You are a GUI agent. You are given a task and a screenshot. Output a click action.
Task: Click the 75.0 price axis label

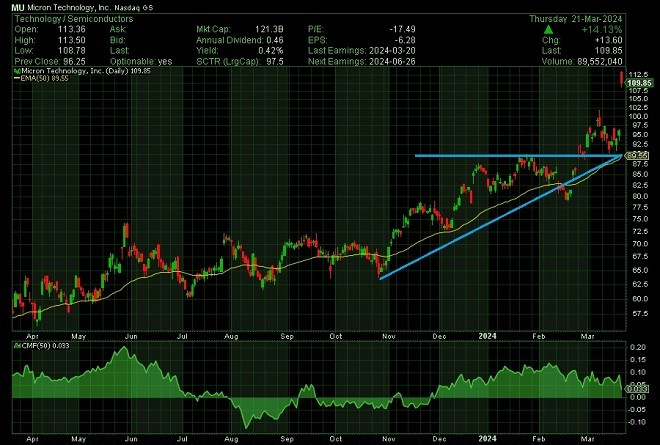[x=640, y=219]
